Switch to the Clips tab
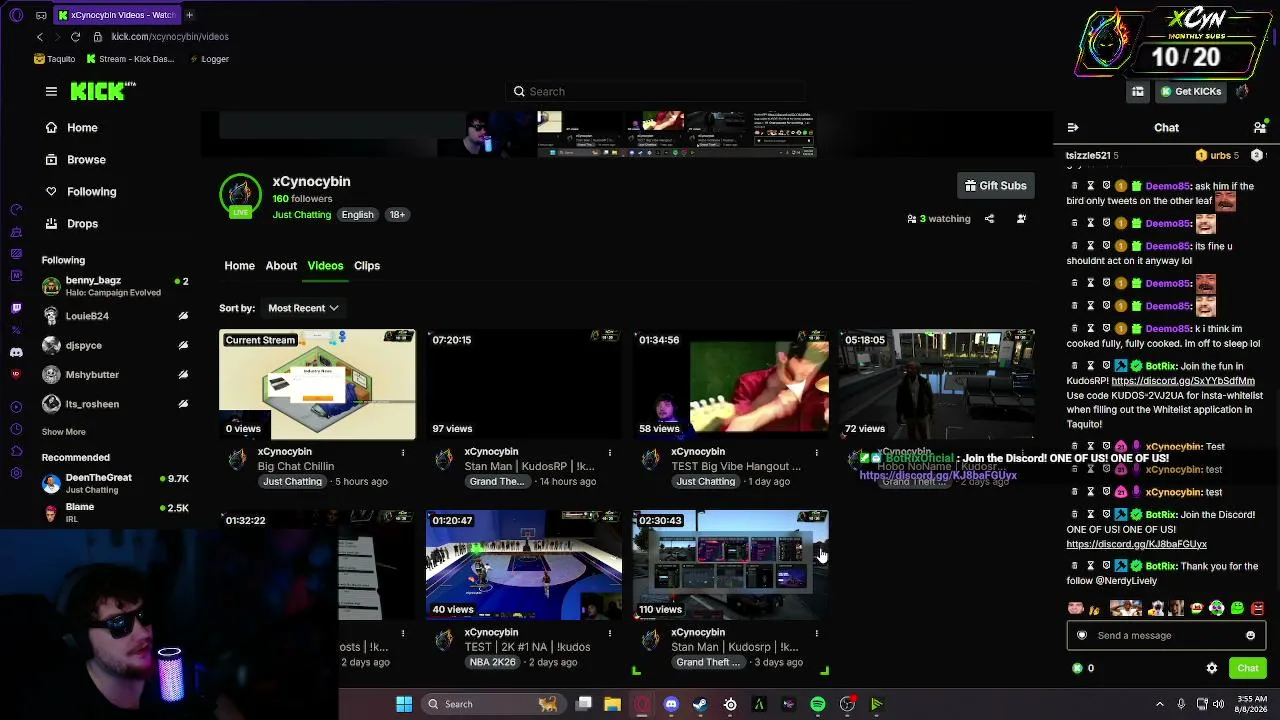 click(x=367, y=266)
